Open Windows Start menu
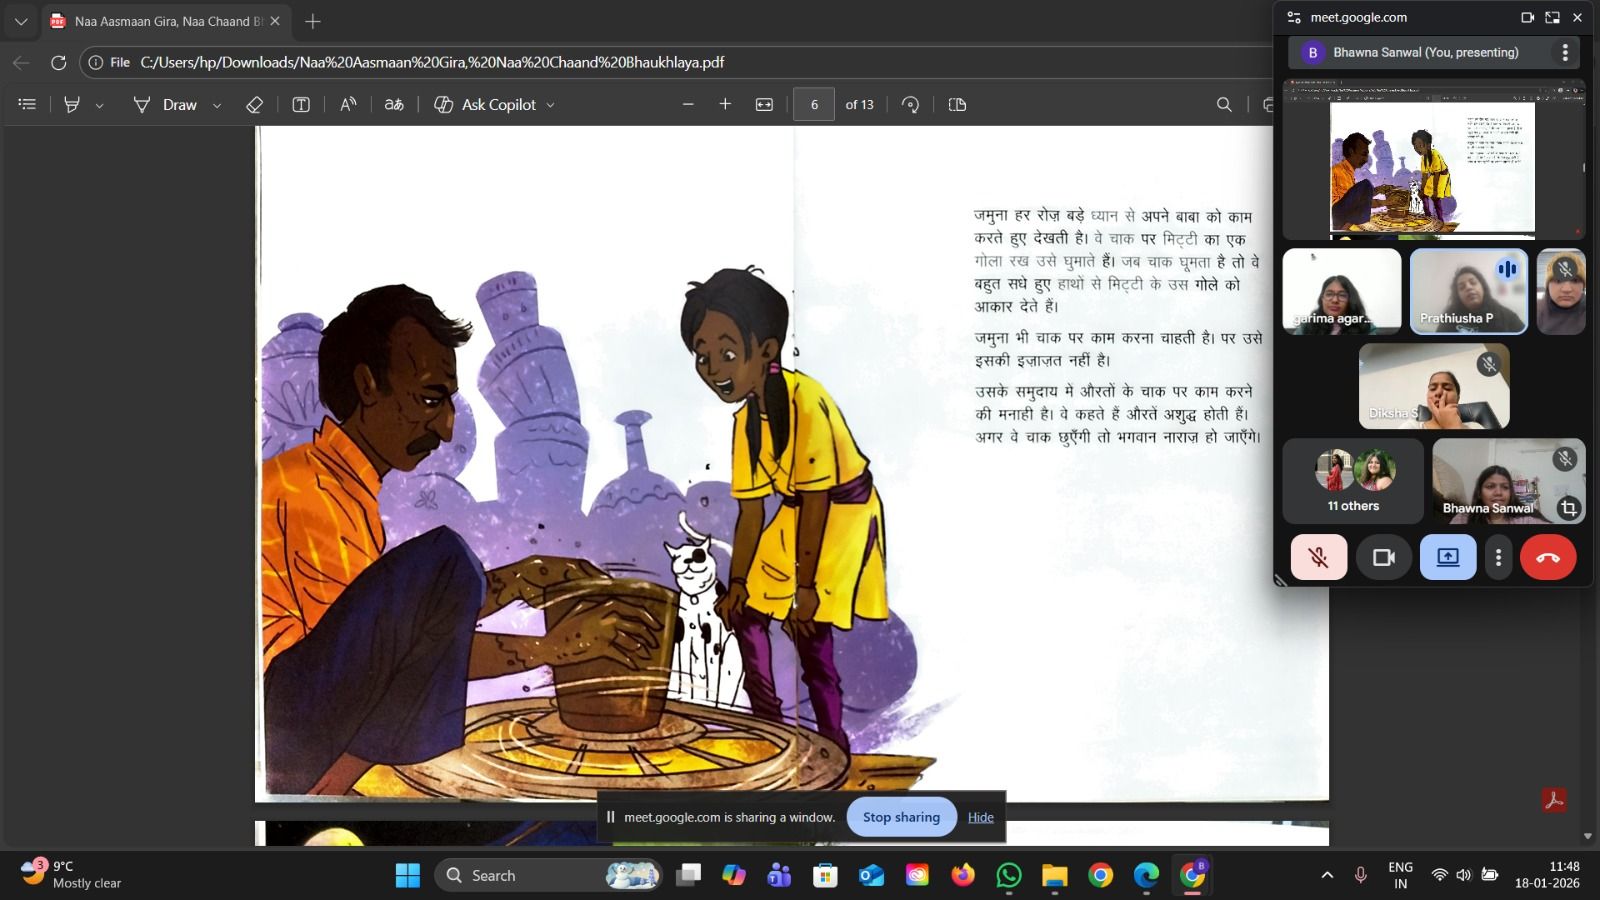Screen dimensions: 1600x900 point(408,875)
